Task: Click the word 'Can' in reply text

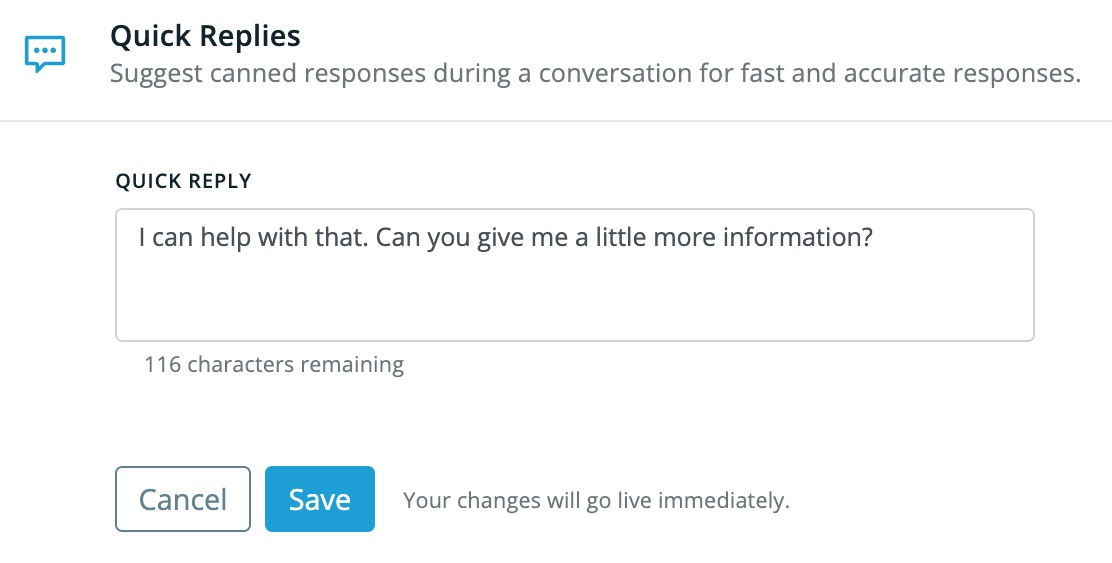Action: tap(398, 238)
